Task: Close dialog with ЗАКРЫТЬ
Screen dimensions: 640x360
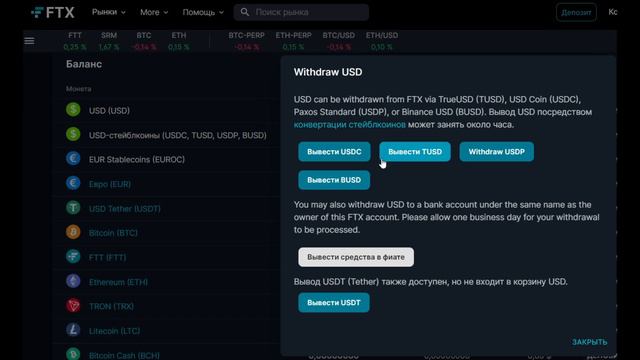Action: coord(589,342)
